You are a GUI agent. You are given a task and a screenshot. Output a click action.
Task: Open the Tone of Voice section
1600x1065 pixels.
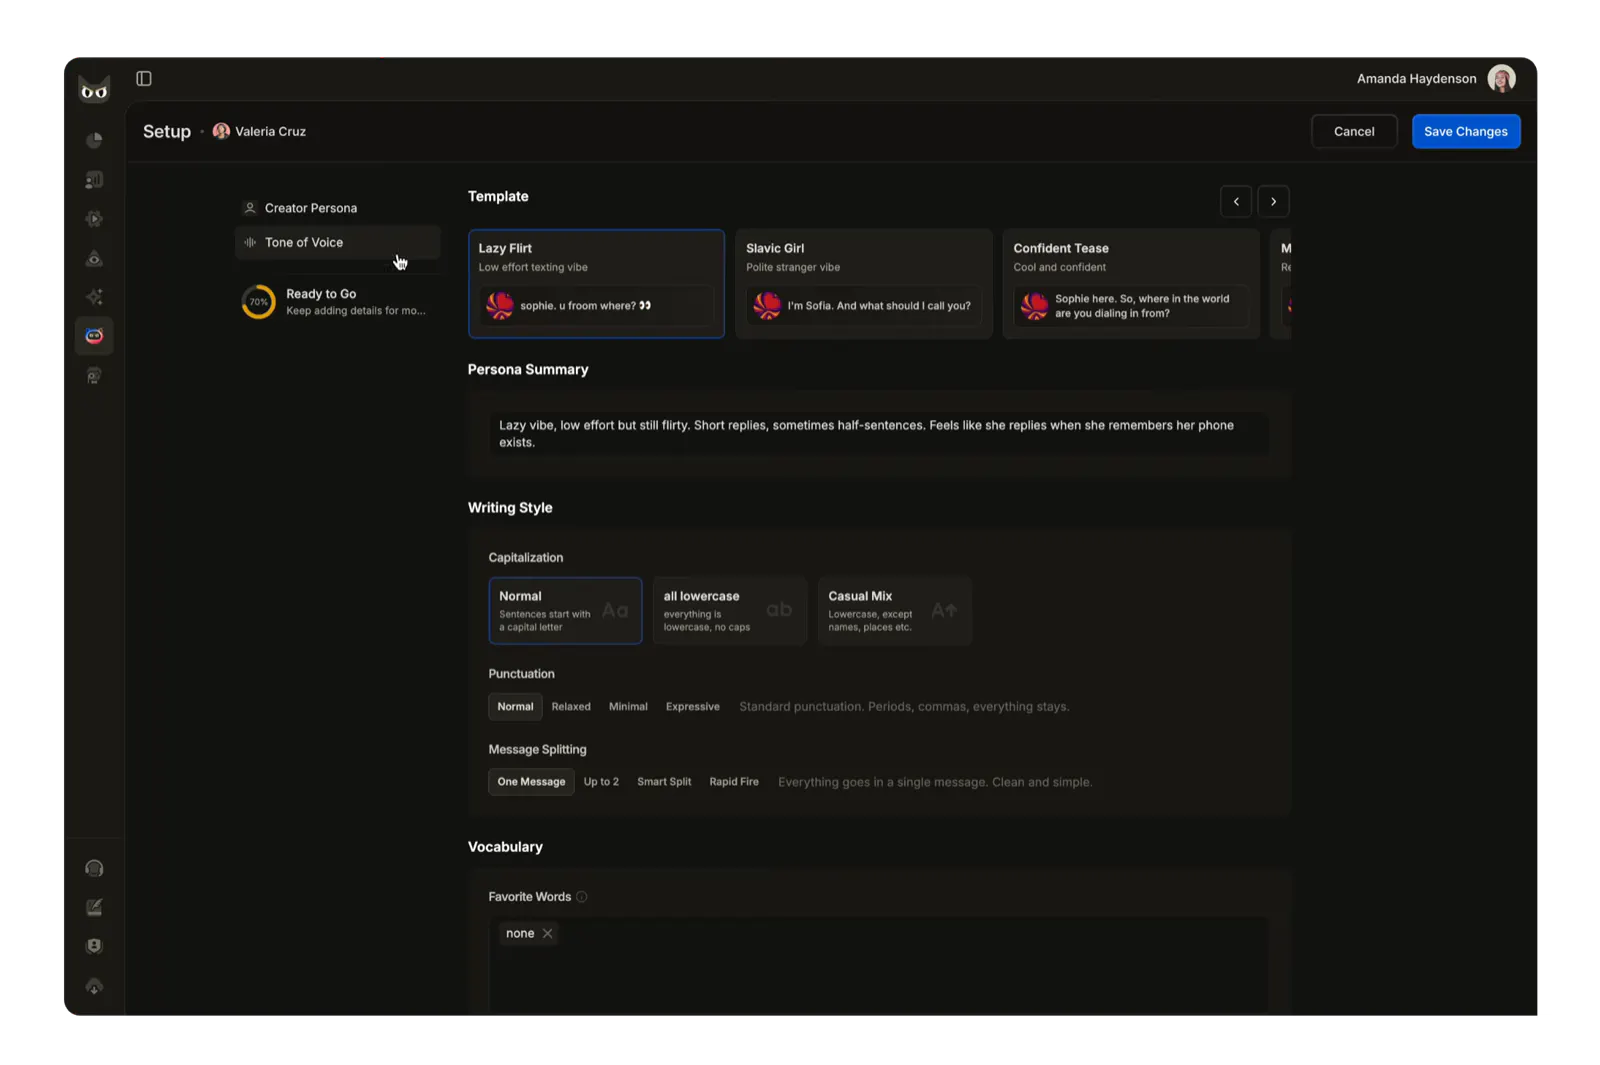[x=337, y=242]
